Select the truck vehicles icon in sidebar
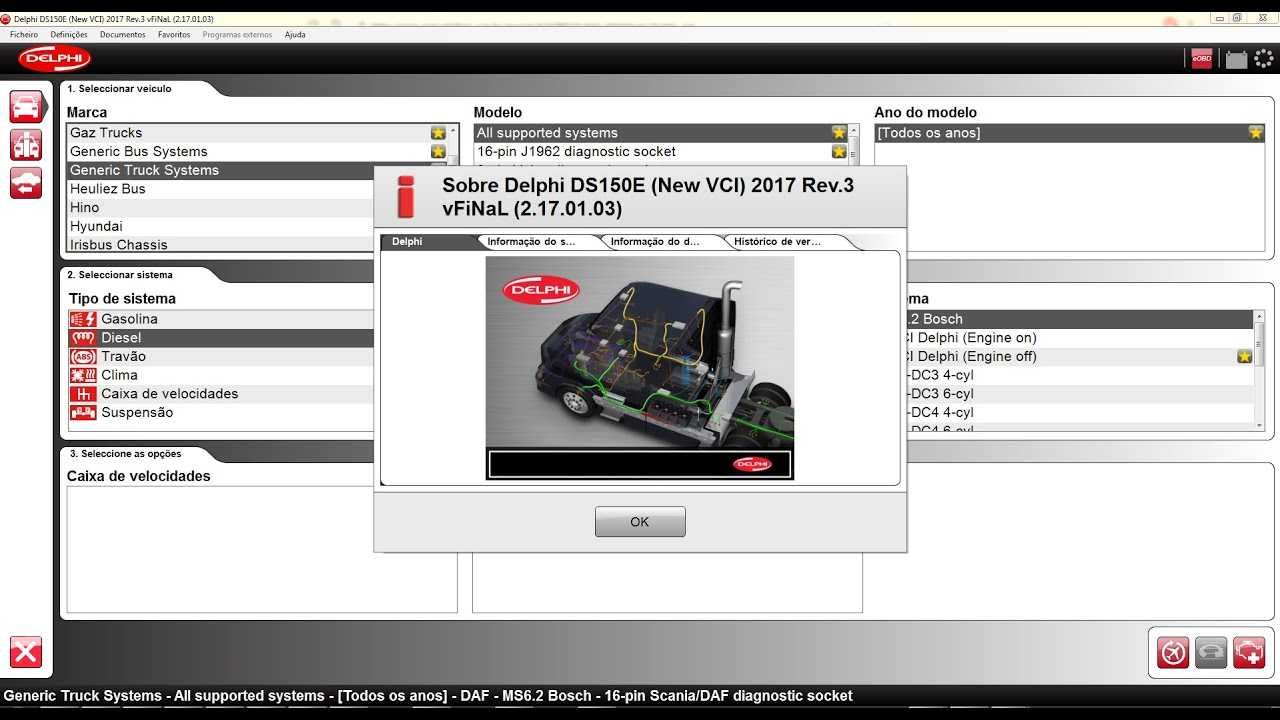The image size is (1280, 720). tap(26, 145)
